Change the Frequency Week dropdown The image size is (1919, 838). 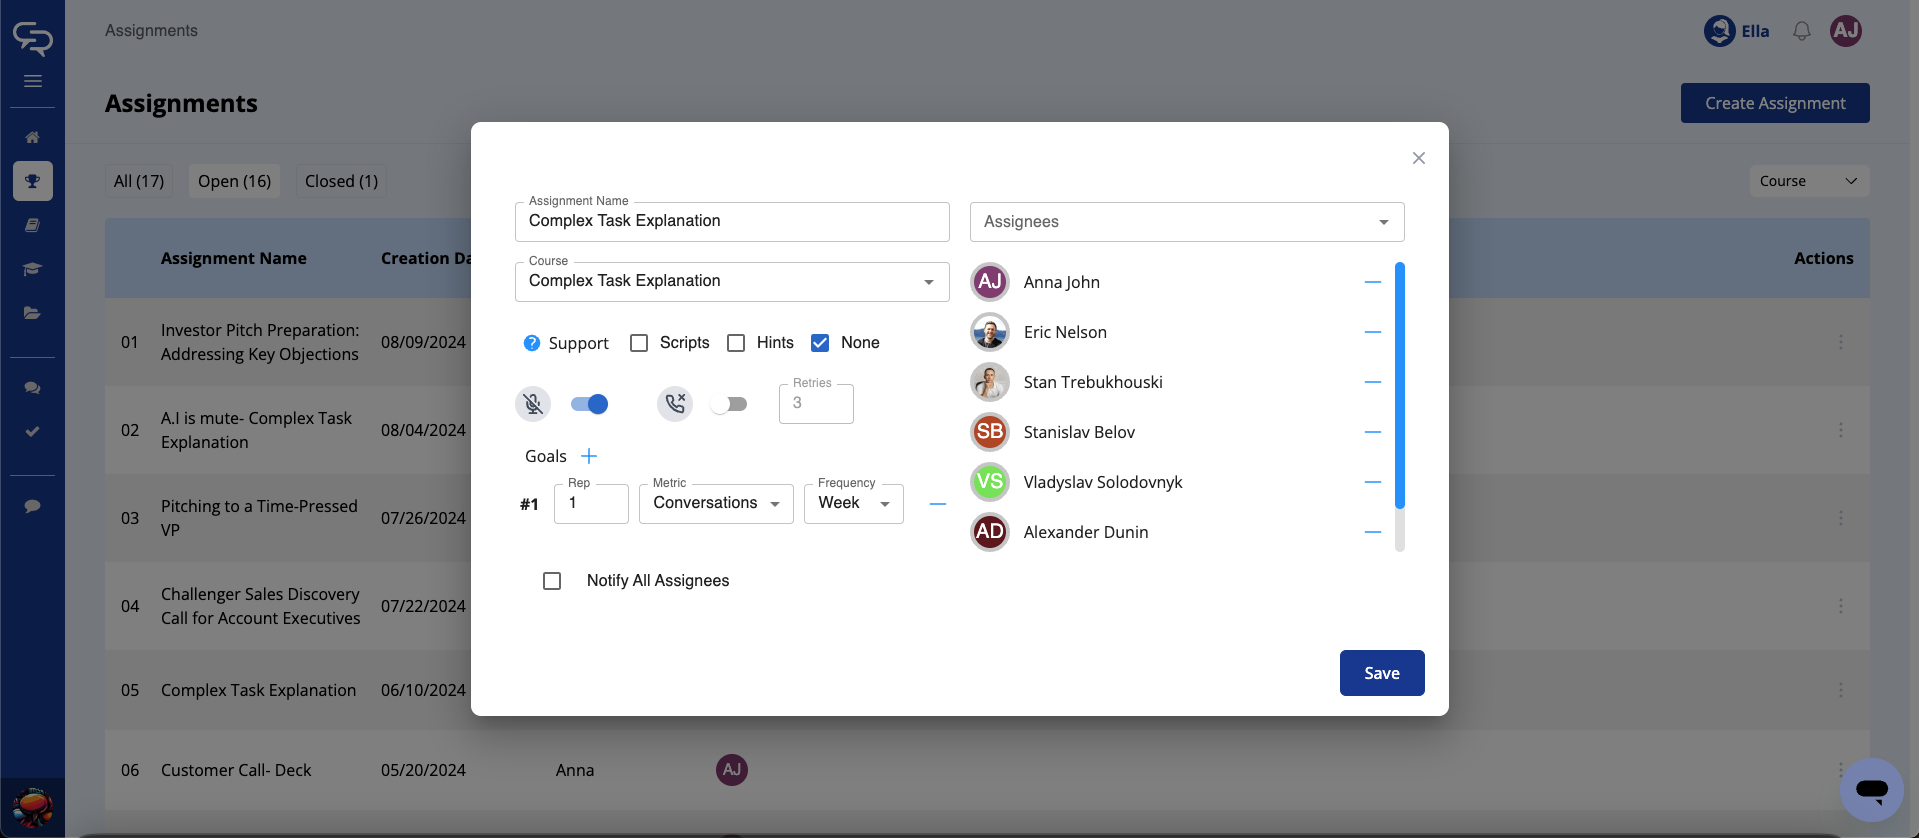853,504
